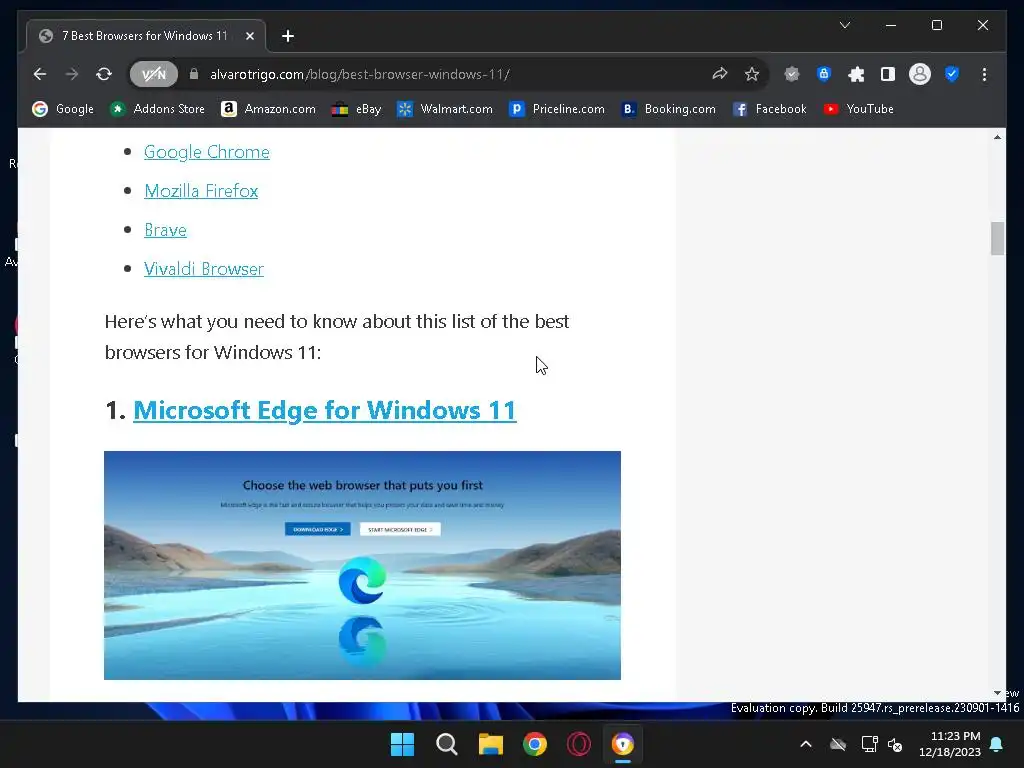1024x768 pixels.
Task: Open Windows Search from the taskbar
Action: coord(447,744)
